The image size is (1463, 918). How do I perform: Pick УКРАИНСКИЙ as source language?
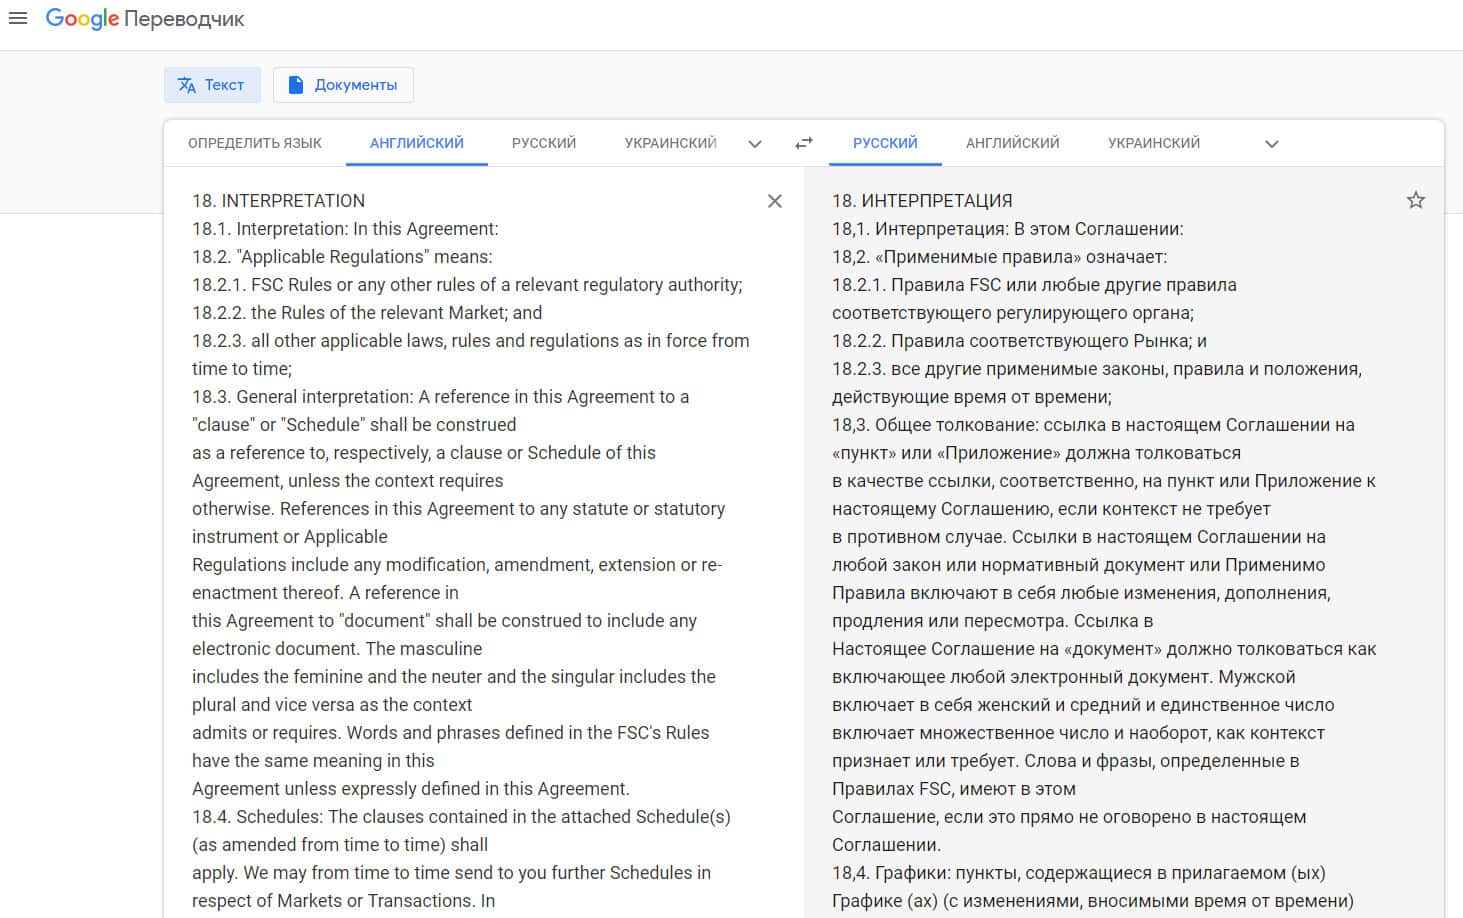[x=670, y=143]
